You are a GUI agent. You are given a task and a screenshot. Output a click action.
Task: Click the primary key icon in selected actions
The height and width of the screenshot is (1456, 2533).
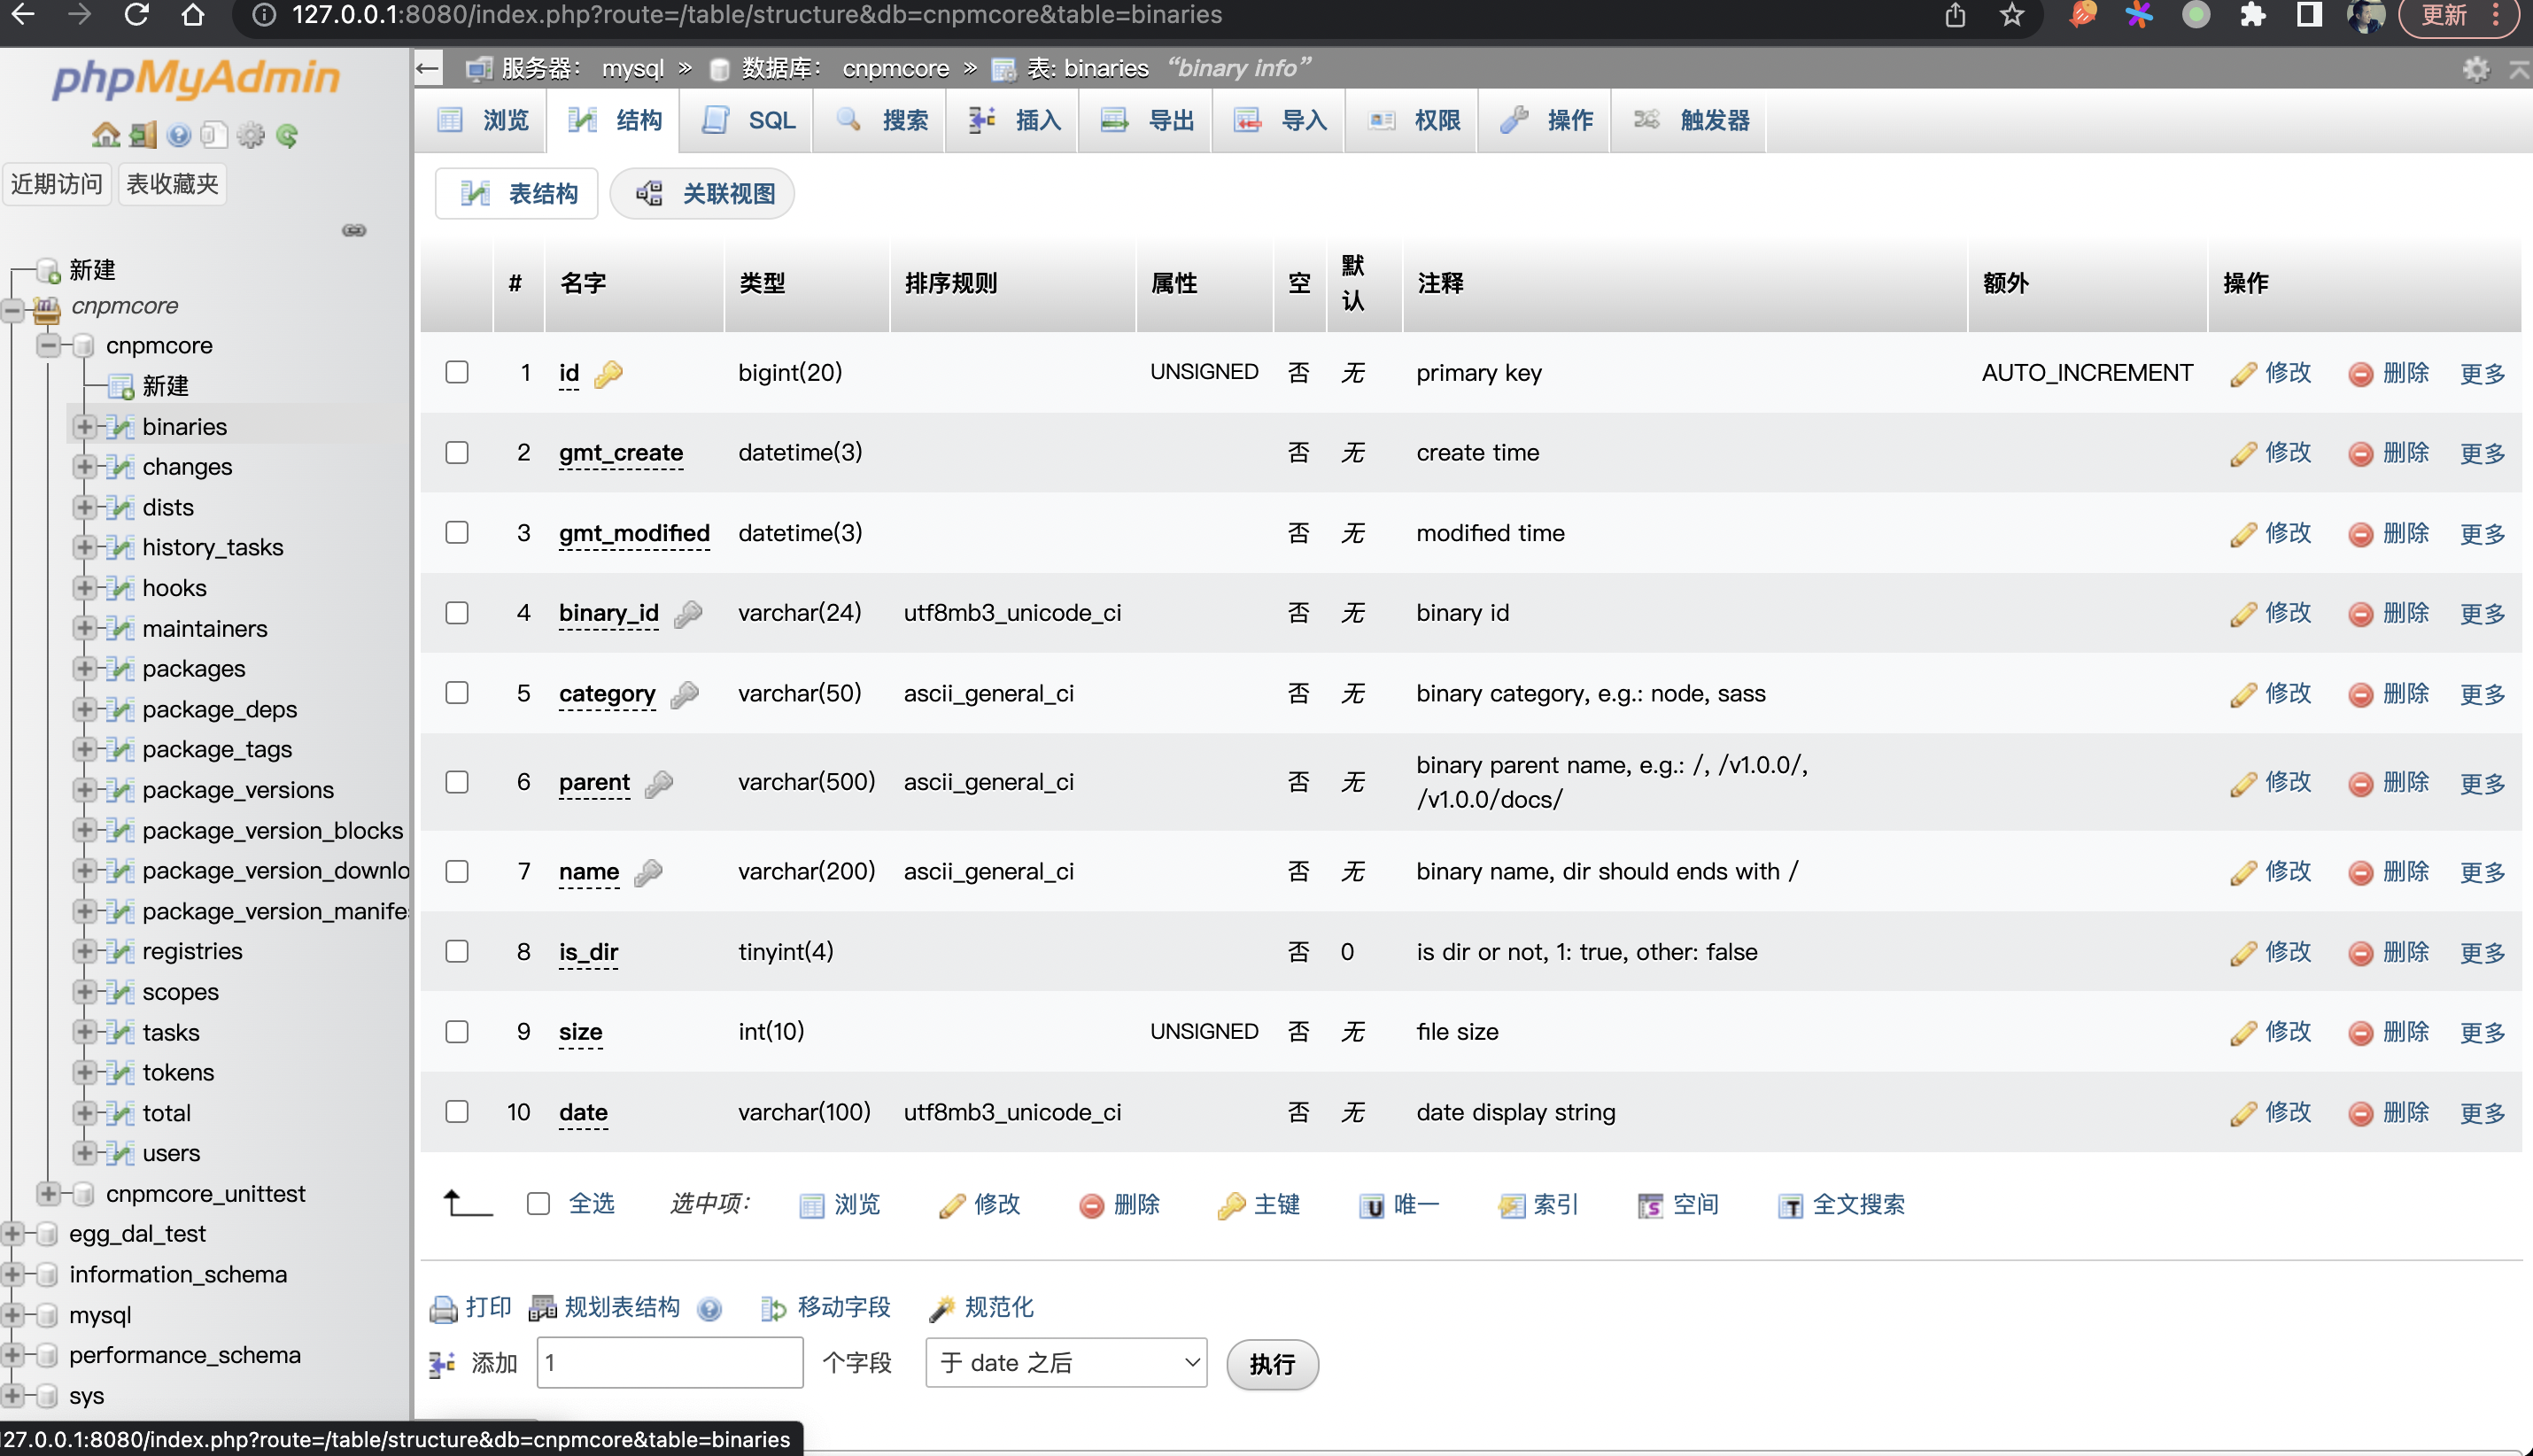point(1230,1206)
